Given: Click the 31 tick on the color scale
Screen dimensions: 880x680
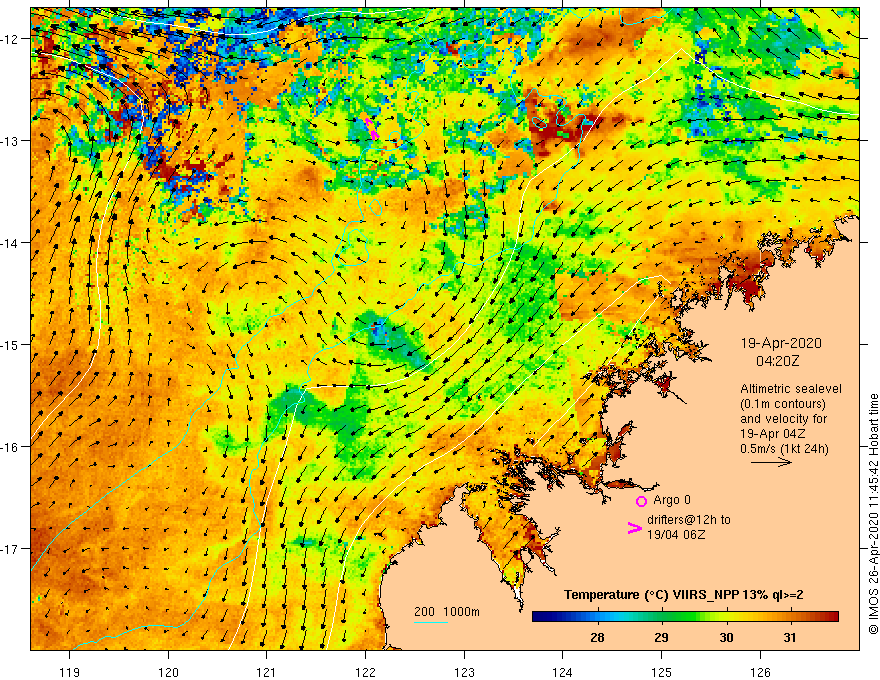Looking at the screenshot, I should (790, 637).
